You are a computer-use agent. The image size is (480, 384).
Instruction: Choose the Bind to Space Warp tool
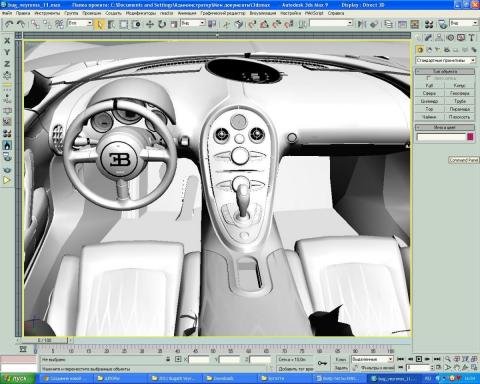[59, 24]
